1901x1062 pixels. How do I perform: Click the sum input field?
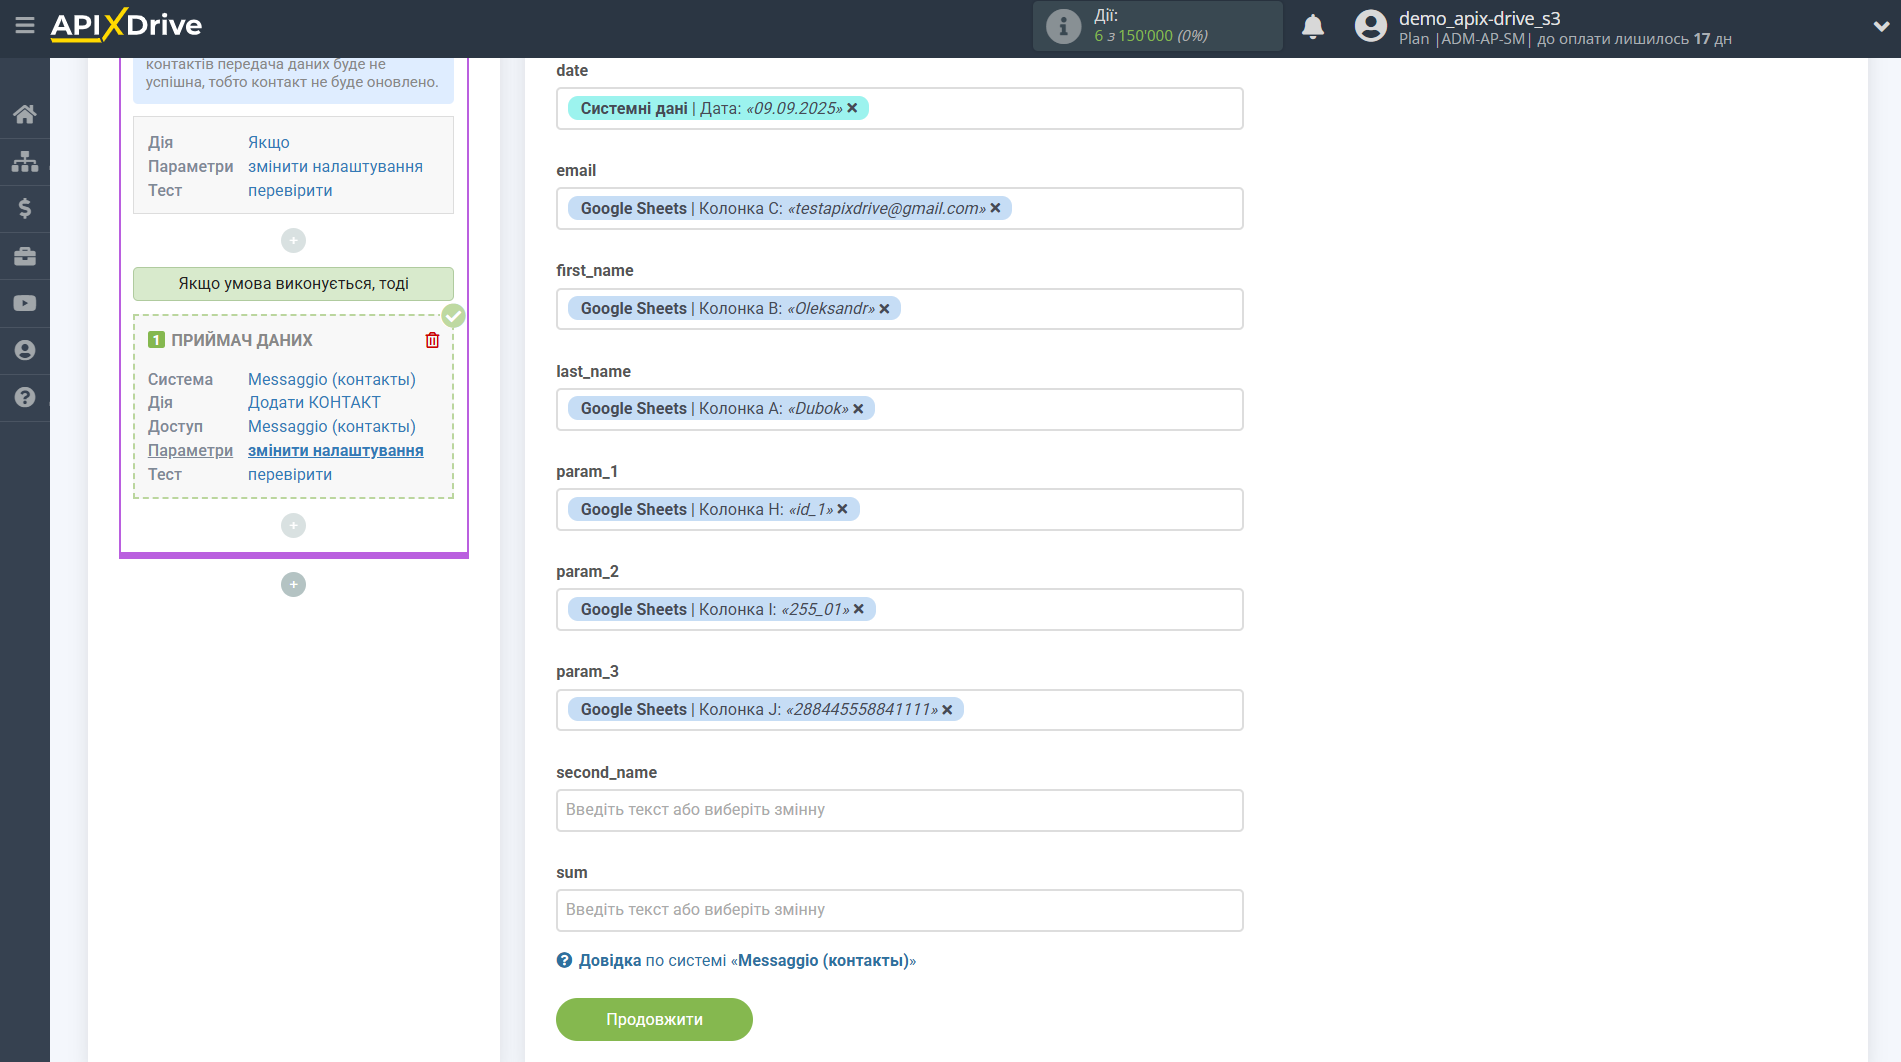pyautogui.click(x=899, y=910)
